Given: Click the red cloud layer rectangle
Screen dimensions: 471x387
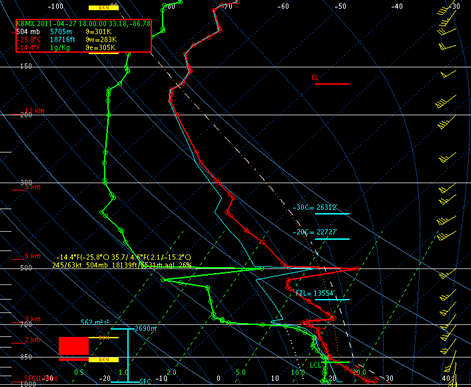Looking at the screenshot, I should (74, 346).
